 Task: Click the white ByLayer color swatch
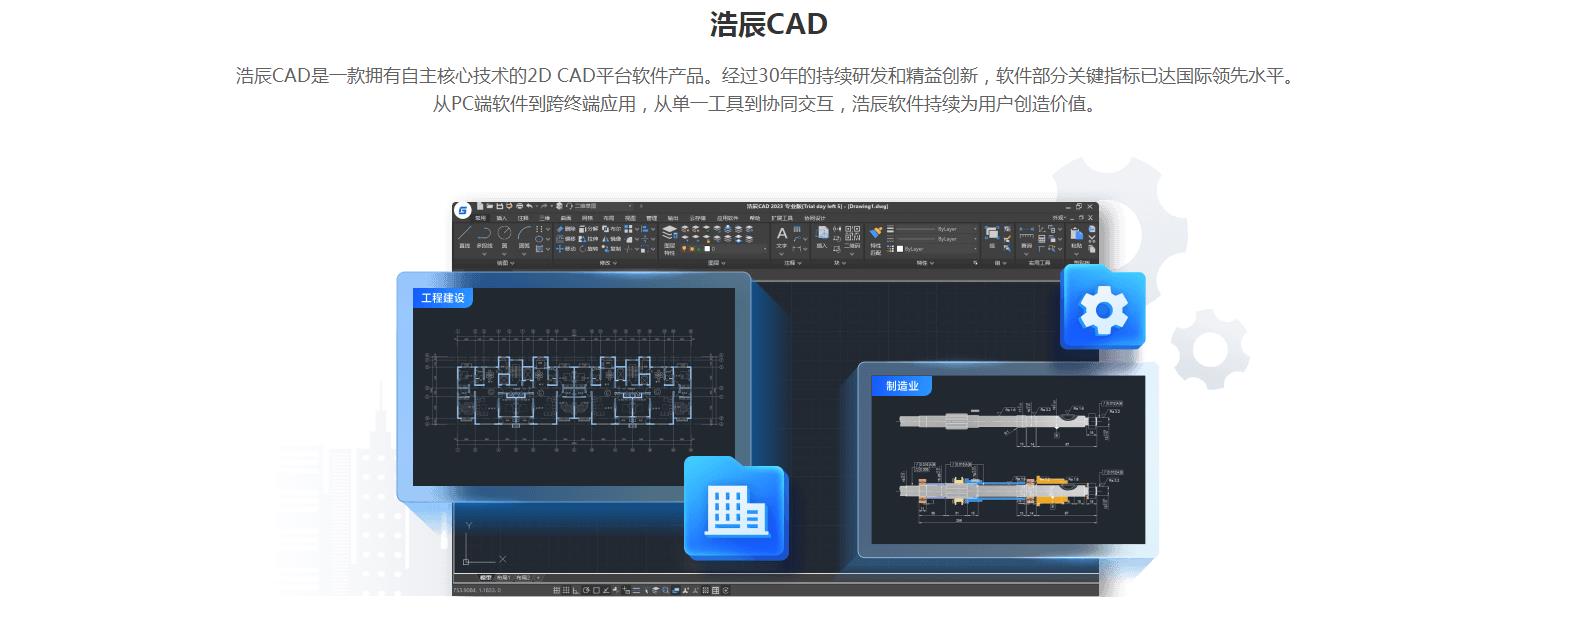click(899, 249)
